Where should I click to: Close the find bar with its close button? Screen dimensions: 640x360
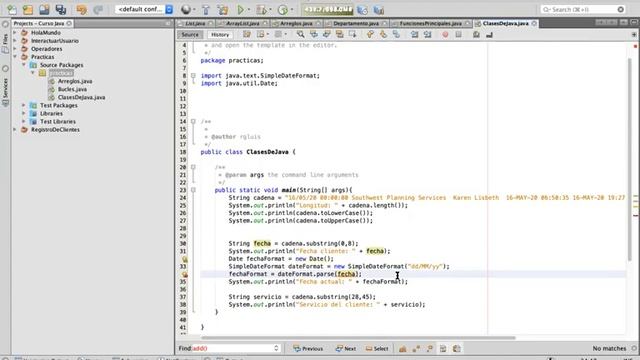coord(634,348)
